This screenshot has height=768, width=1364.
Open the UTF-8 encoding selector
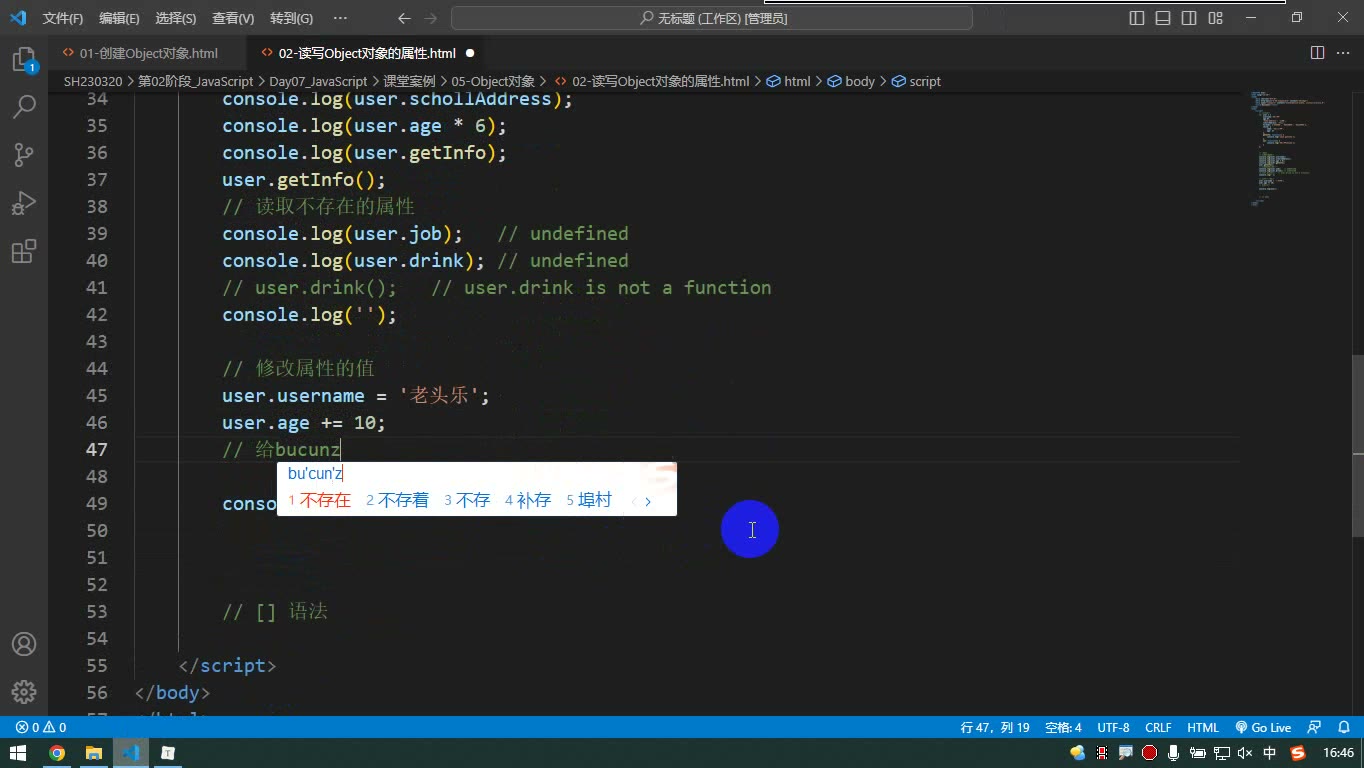pos(1113,728)
